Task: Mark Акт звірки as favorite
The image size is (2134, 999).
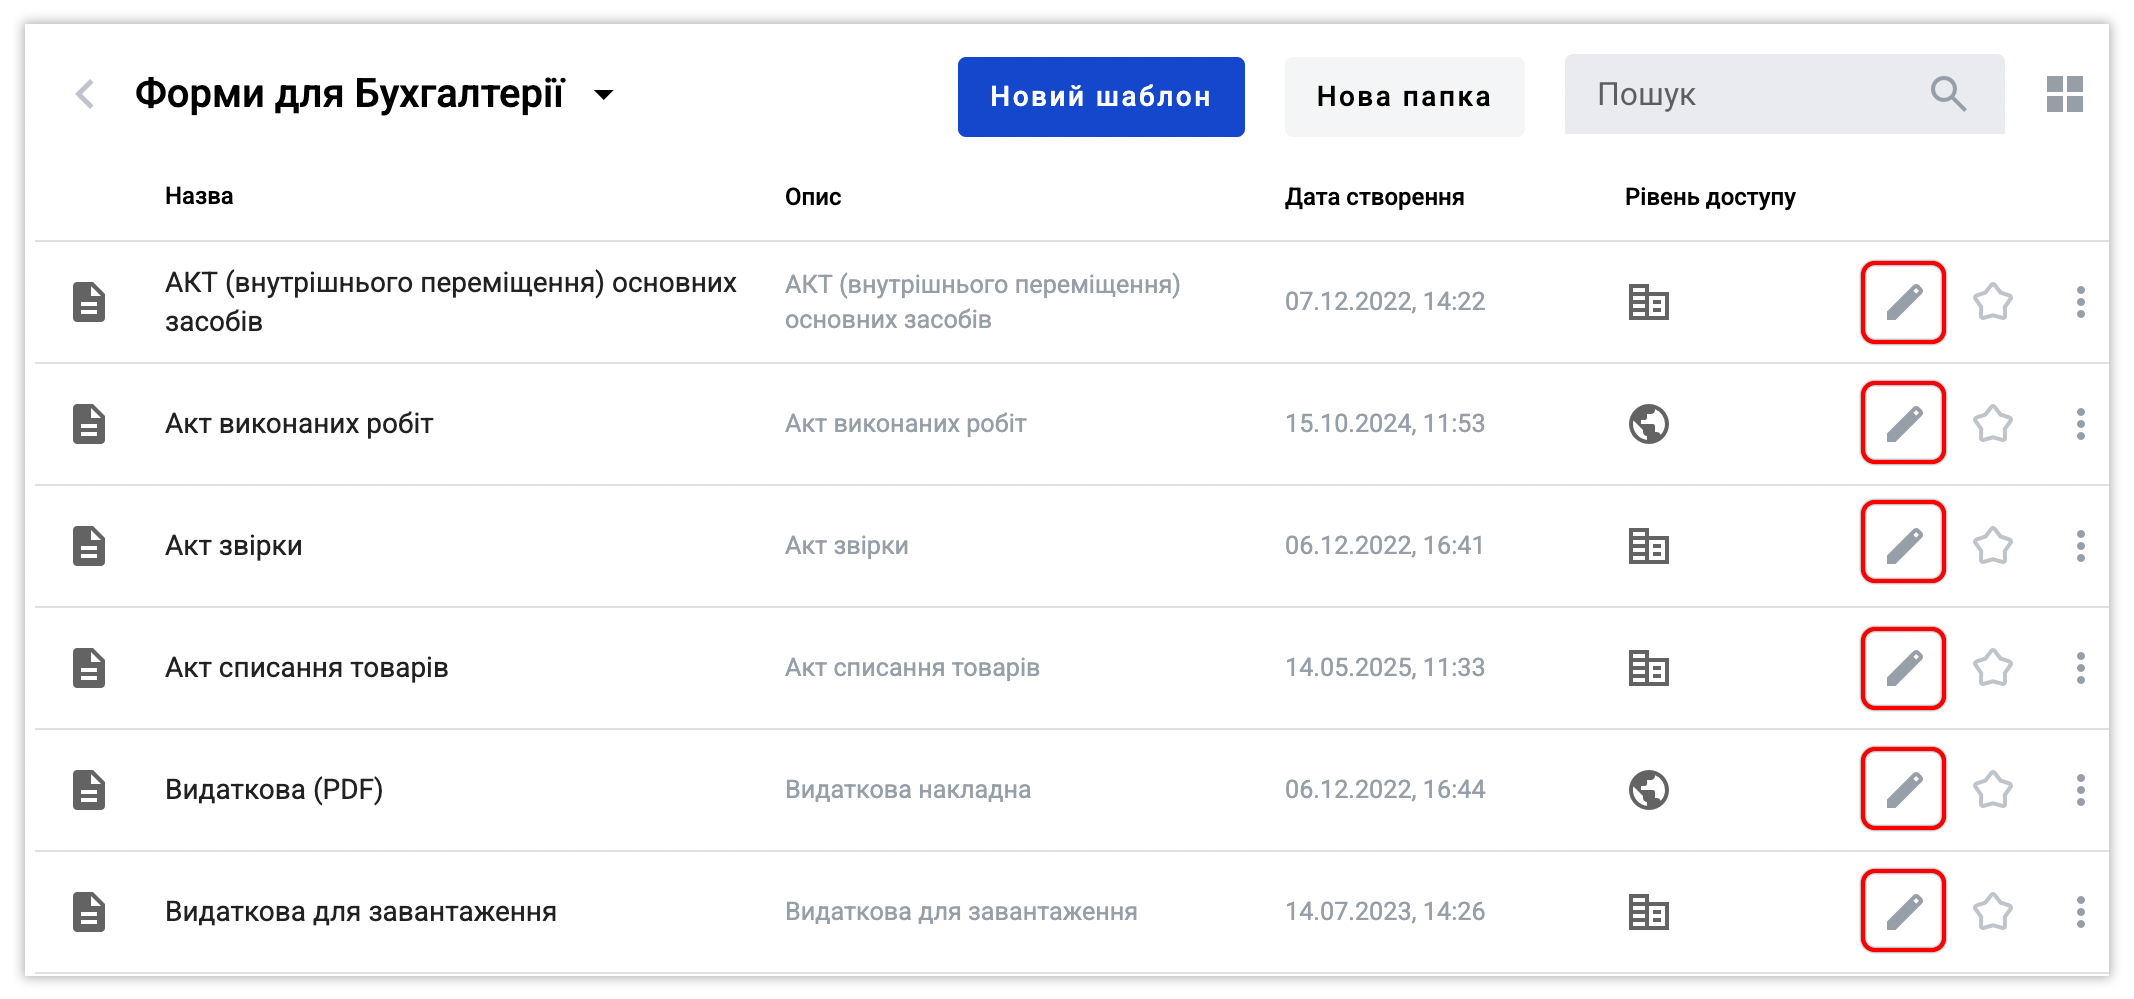Action: (x=1992, y=546)
